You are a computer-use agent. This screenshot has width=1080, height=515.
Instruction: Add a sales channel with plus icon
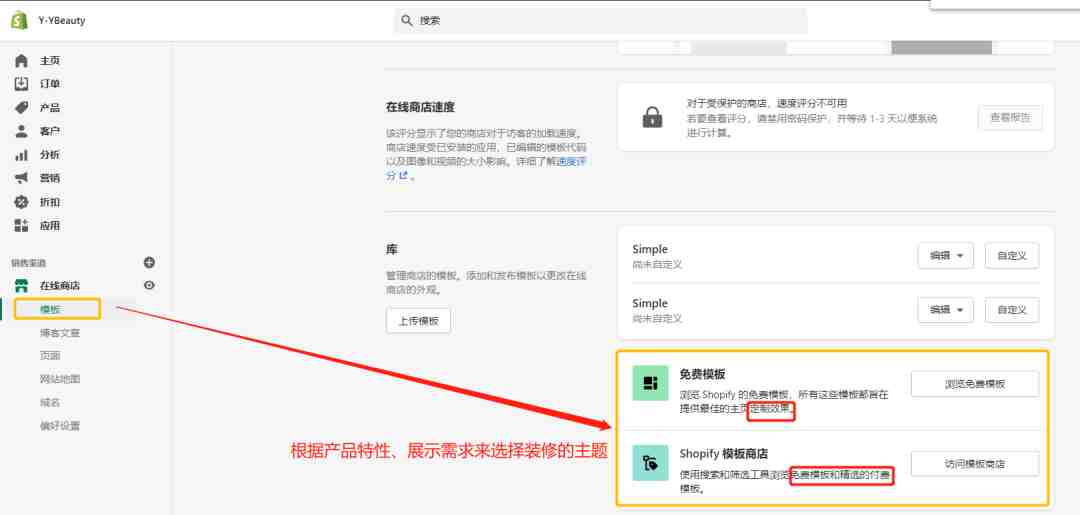coord(149,262)
